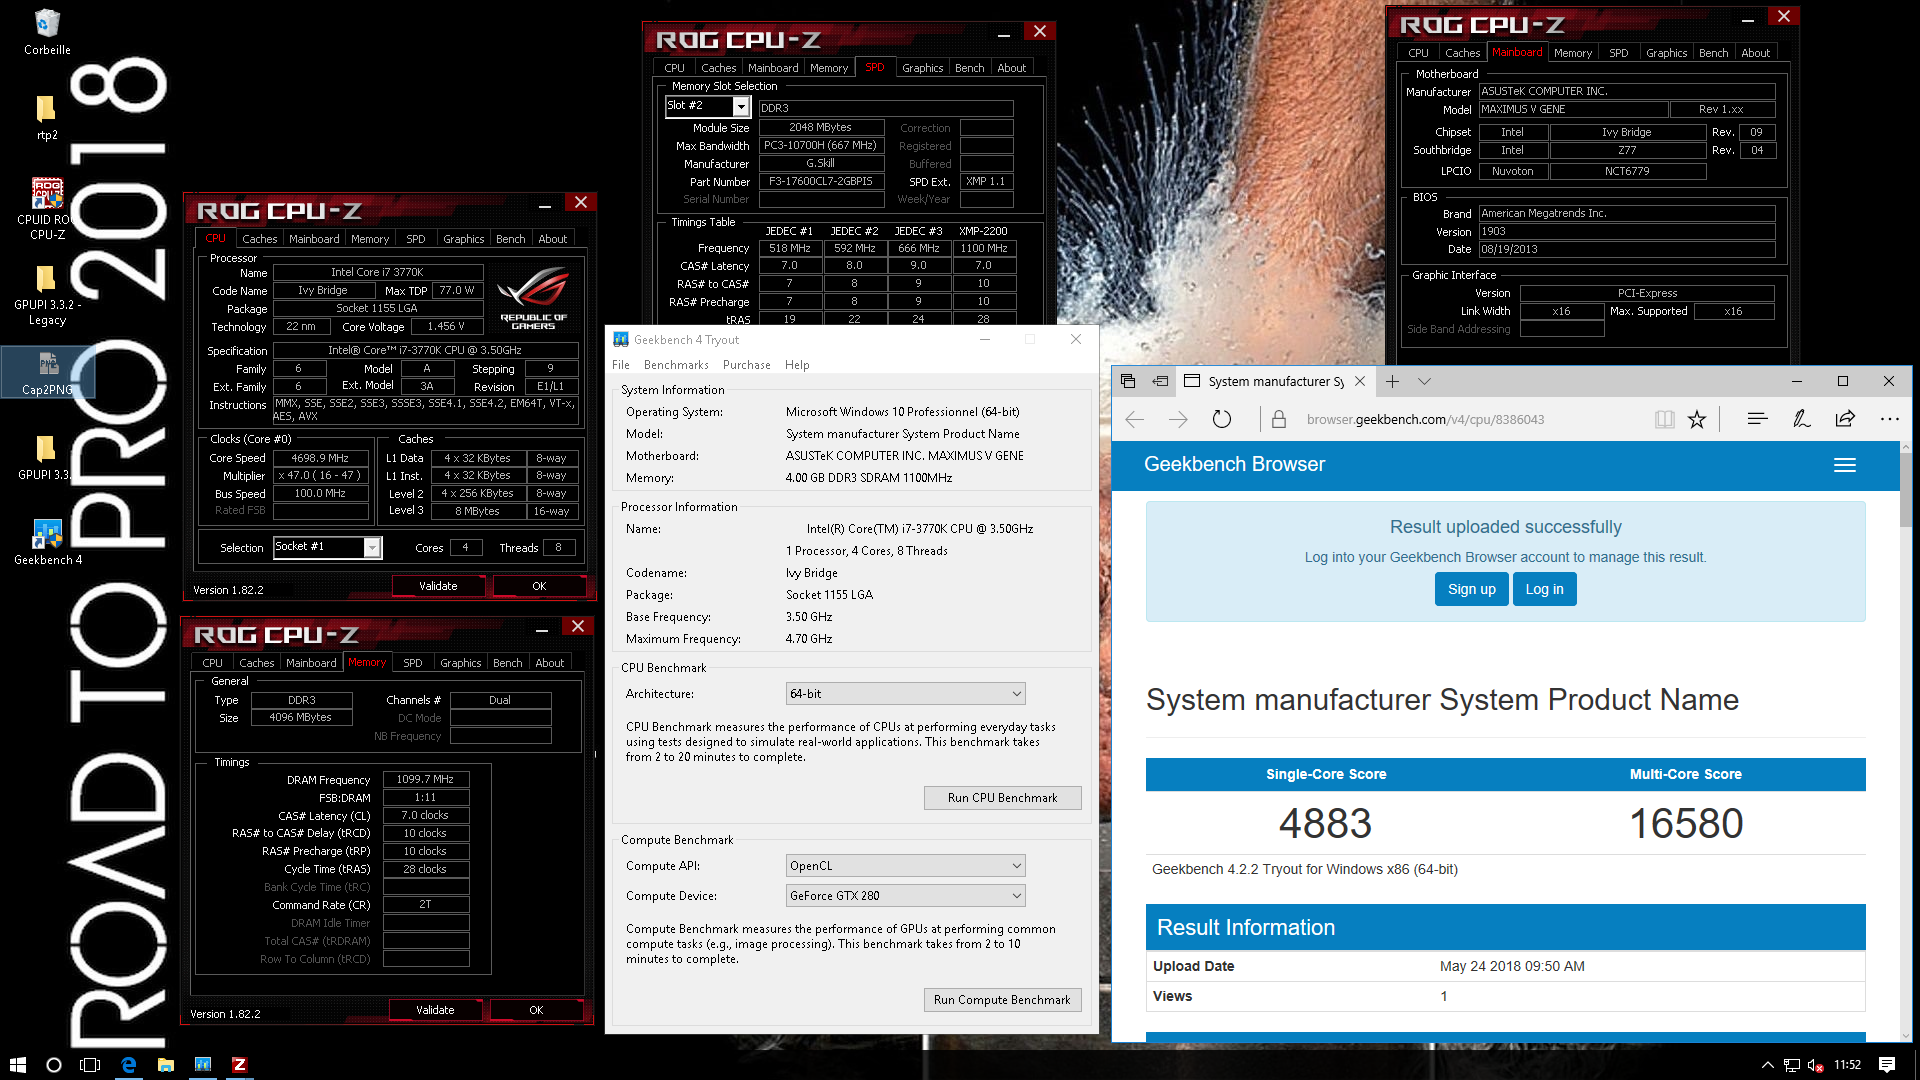This screenshot has width=1920, height=1080.
Task: Expand the Slot #2 memory slot dropdown
Action: click(741, 106)
